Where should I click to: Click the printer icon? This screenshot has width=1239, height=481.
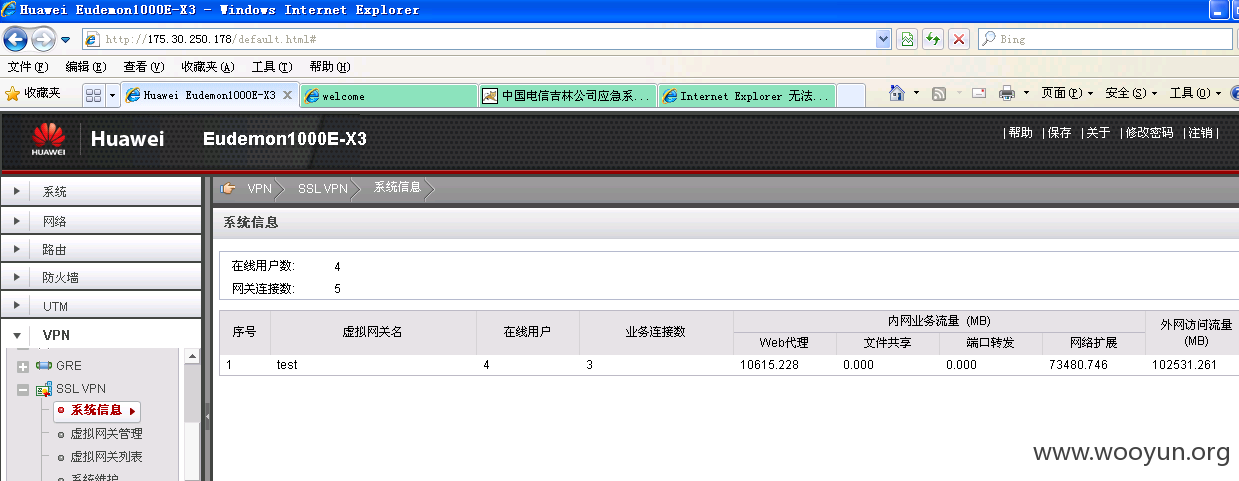(1006, 93)
